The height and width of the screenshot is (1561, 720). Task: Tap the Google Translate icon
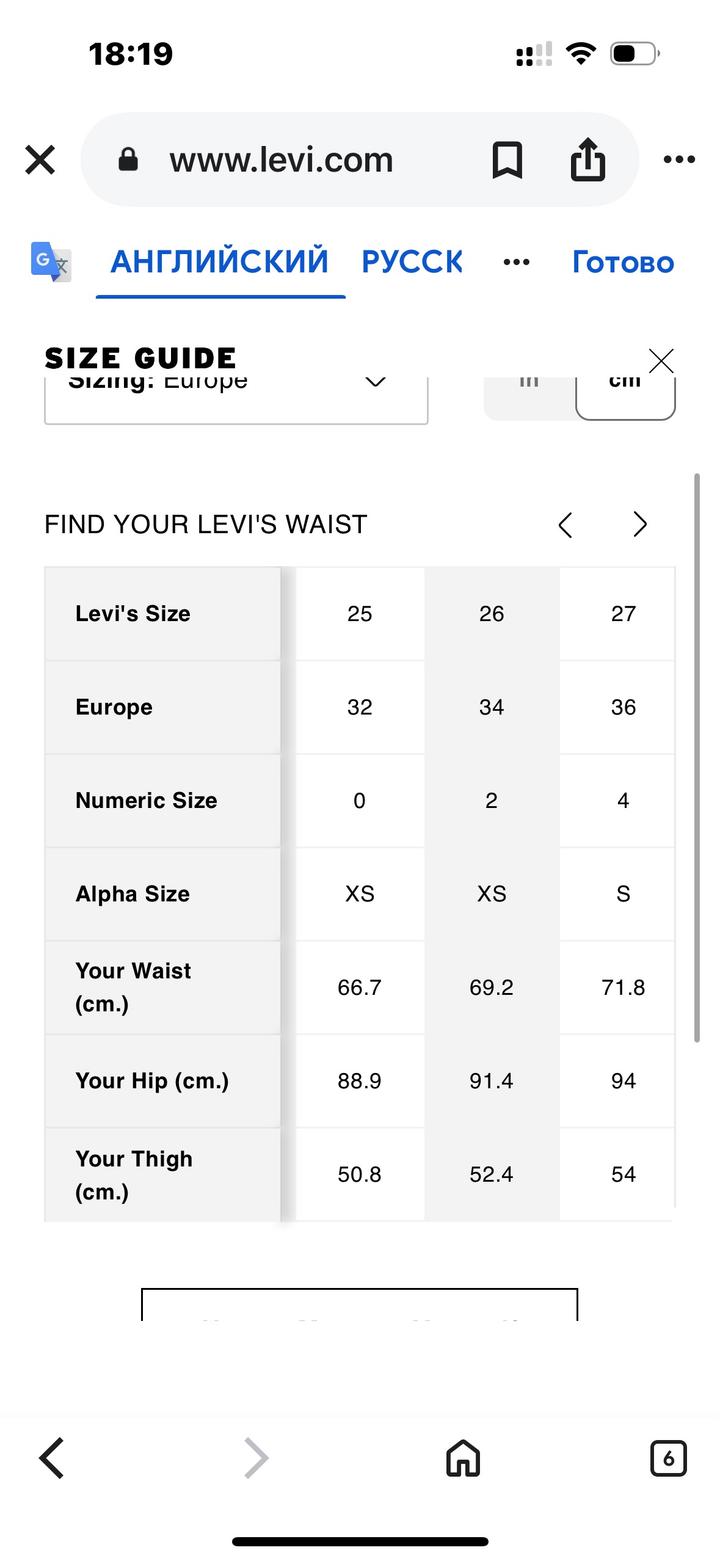[x=51, y=262]
